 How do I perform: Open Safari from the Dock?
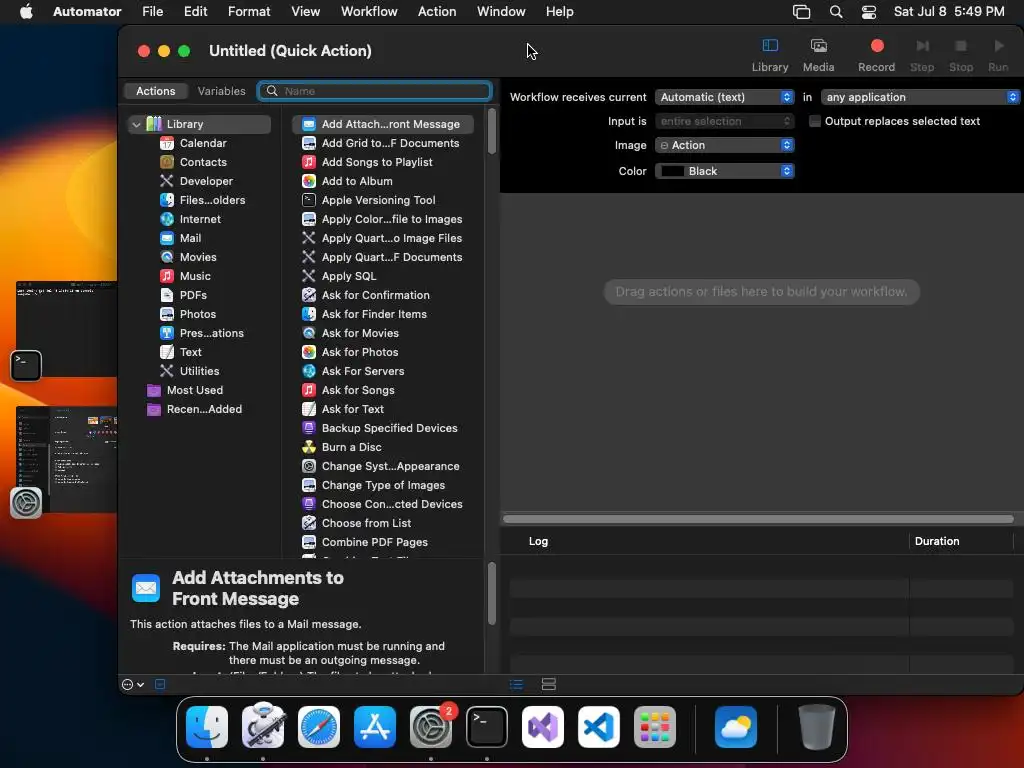click(319, 727)
